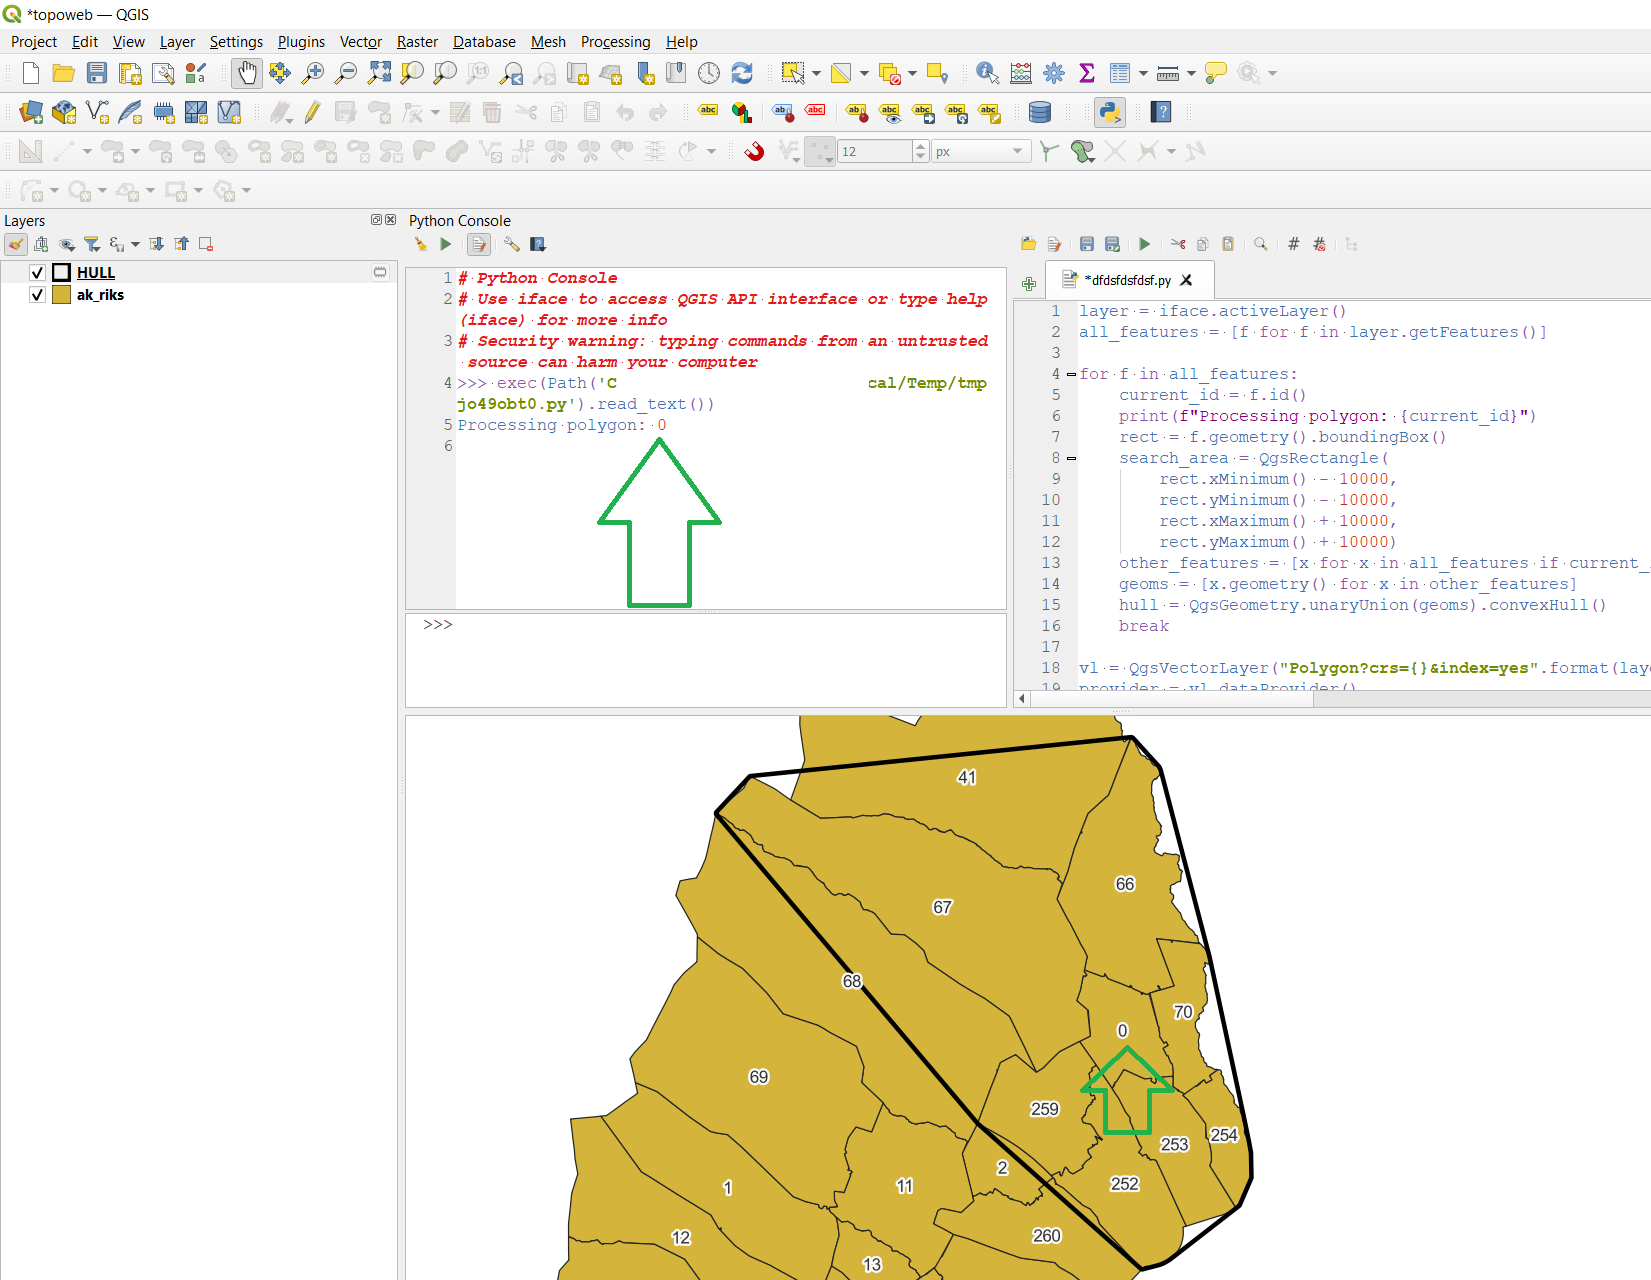
Task: Collapse the for loop code fold marker
Action: pyautogui.click(x=1072, y=374)
